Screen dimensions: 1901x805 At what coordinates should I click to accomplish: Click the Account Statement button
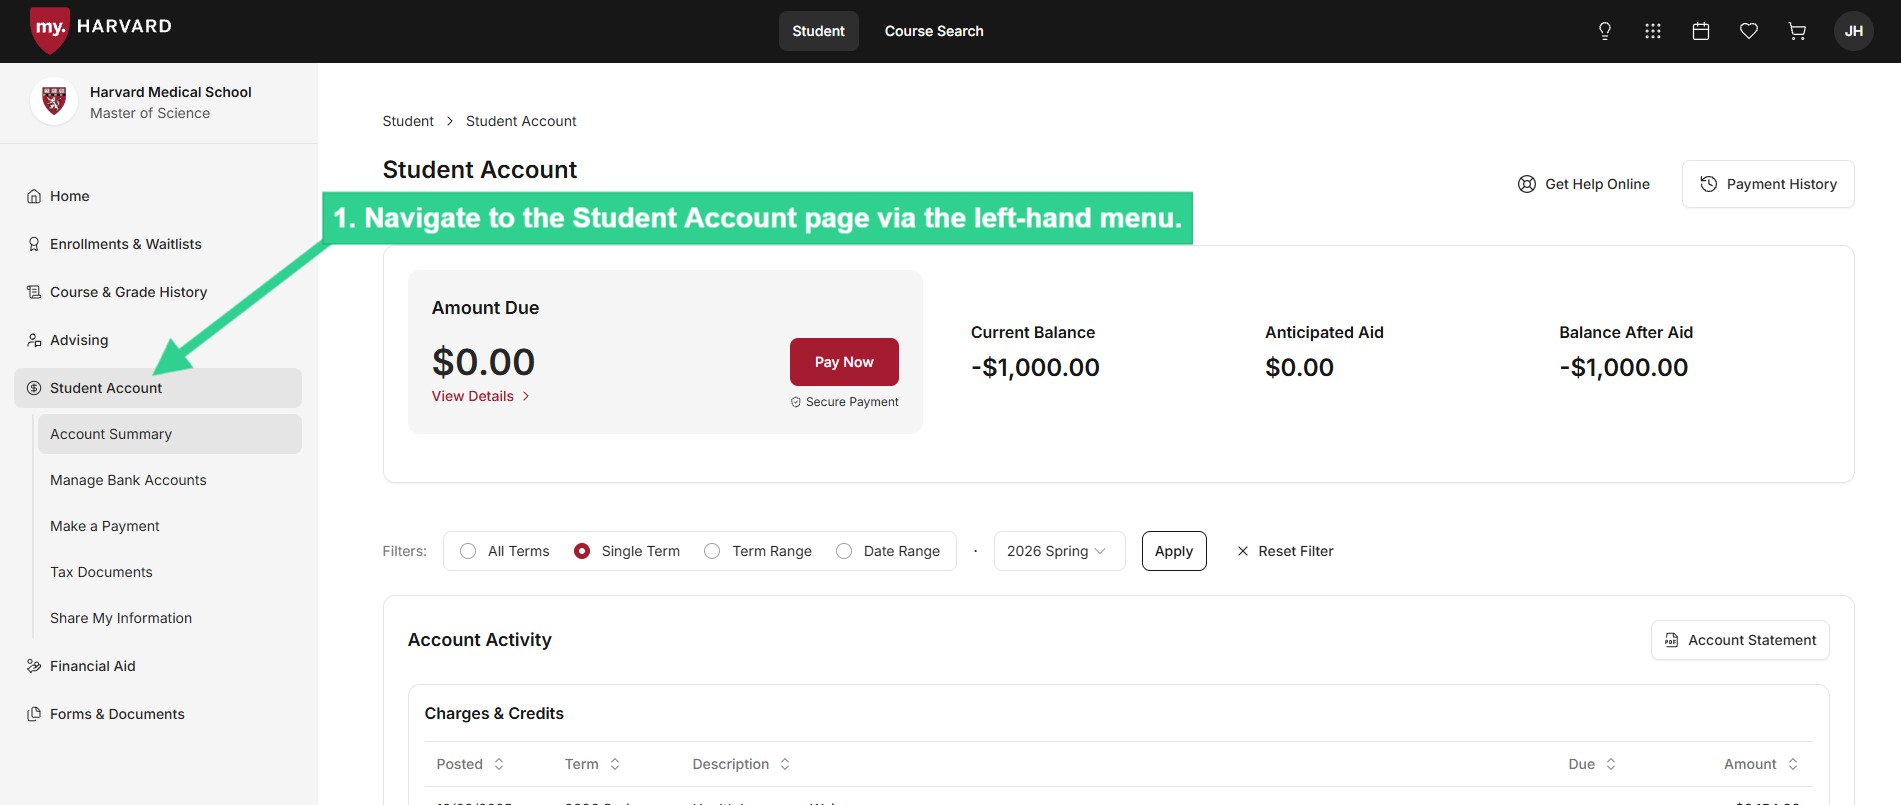click(x=1740, y=640)
